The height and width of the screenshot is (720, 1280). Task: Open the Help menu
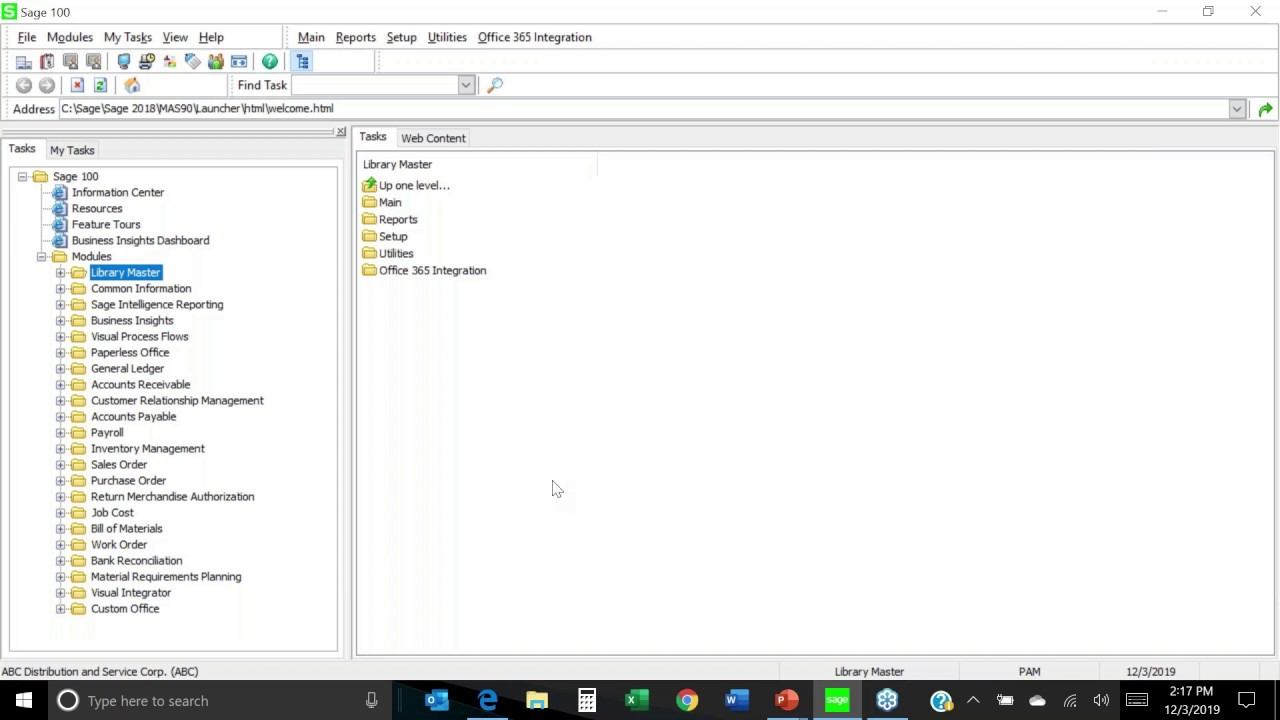click(x=211, y=37)
